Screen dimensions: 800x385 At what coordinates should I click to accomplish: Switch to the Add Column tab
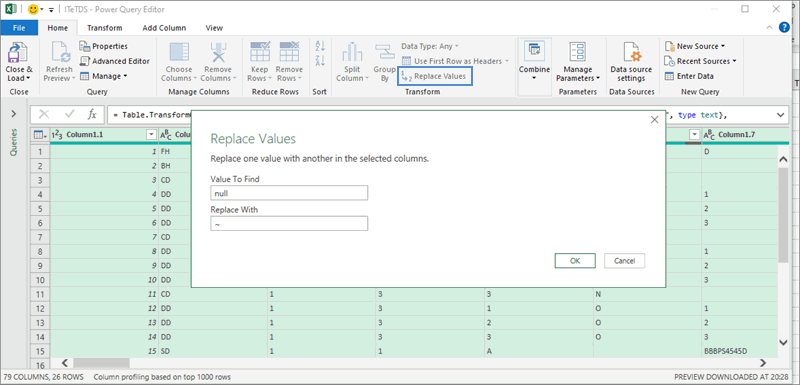(164, 28)
